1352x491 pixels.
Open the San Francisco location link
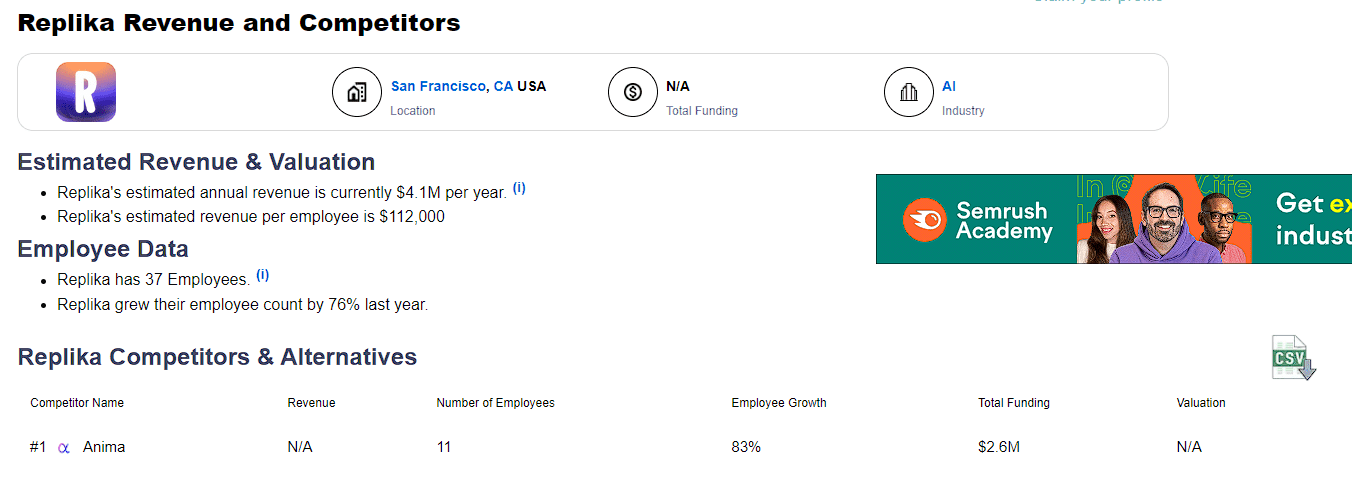coord(439,86)
